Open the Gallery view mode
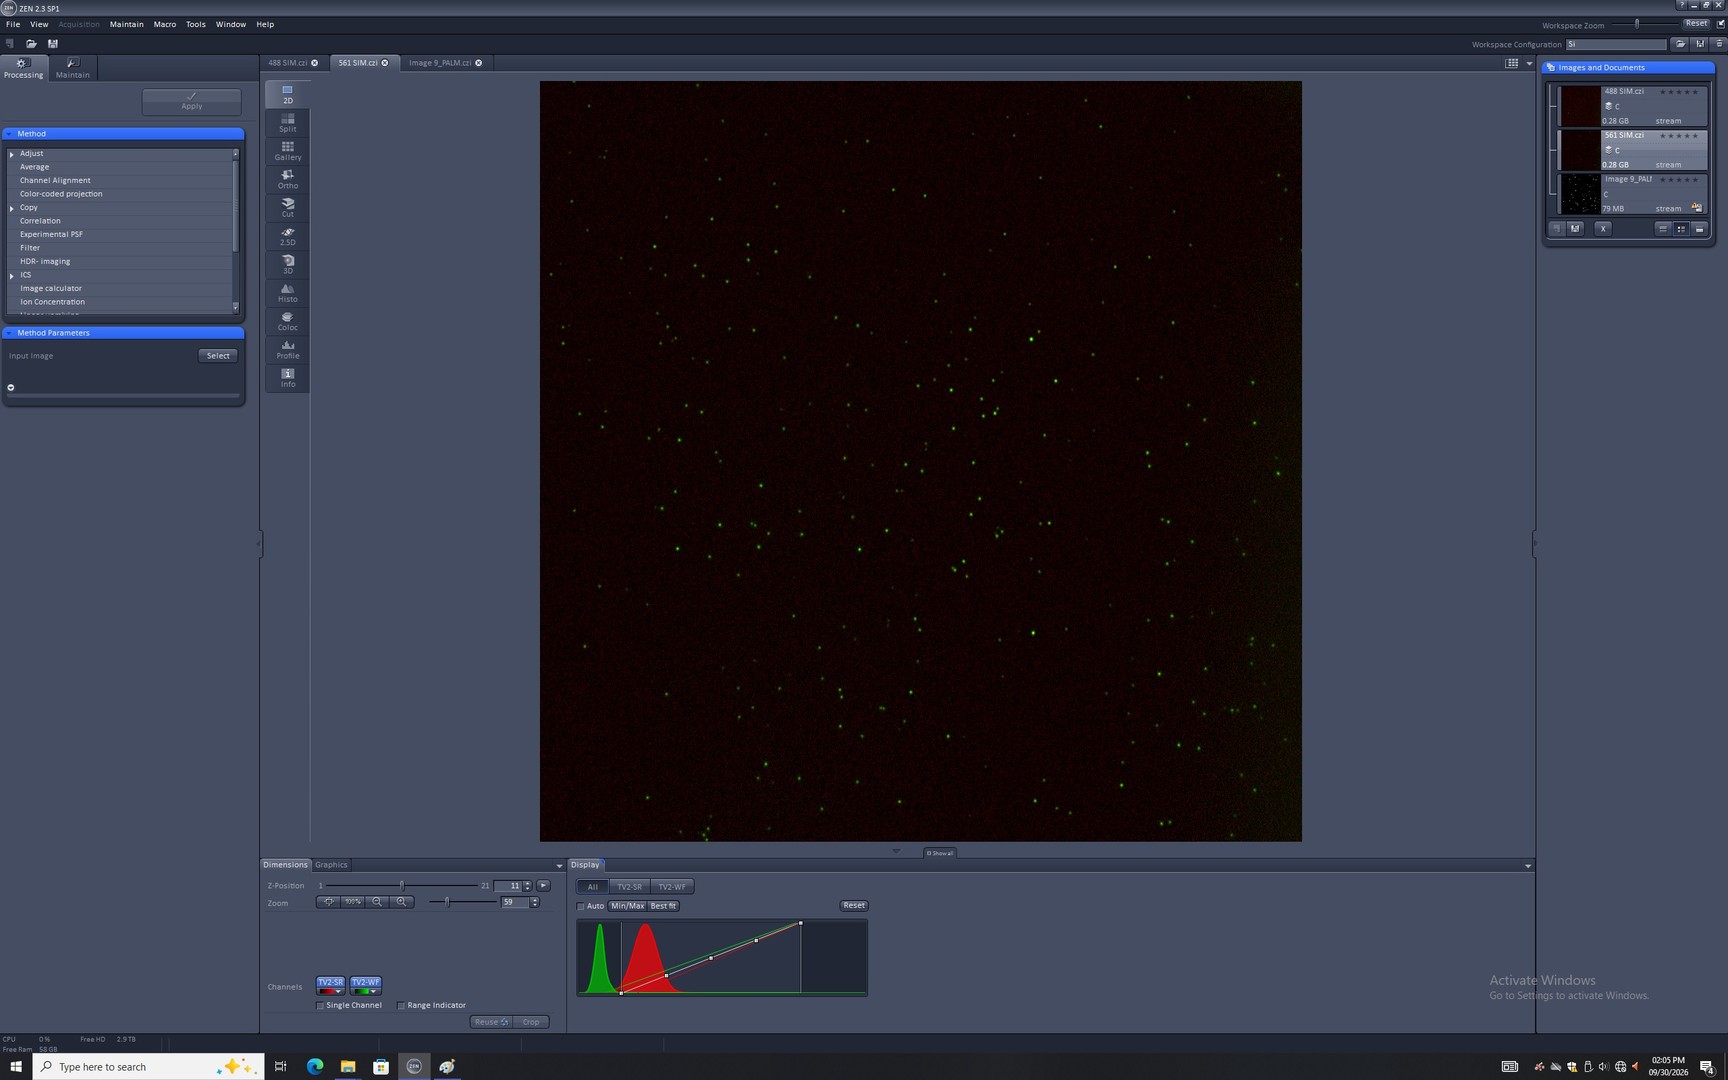 tap(287, 151)
